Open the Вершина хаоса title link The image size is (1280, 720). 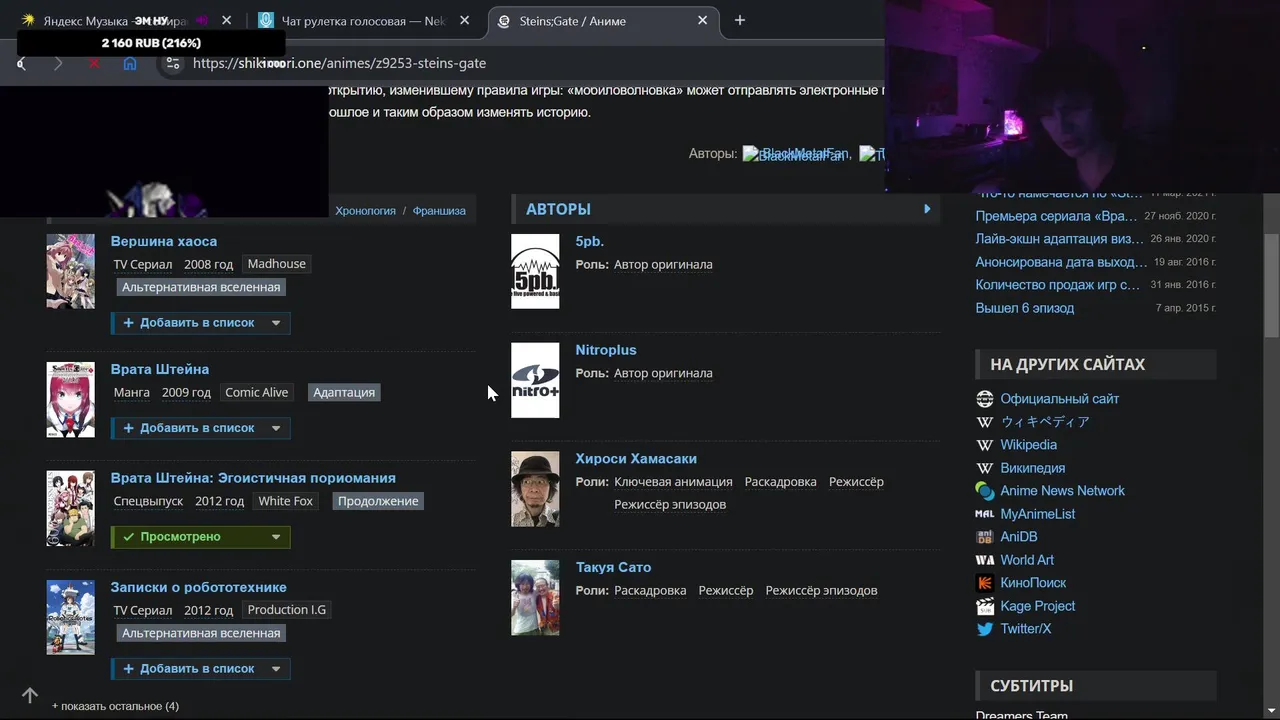pos(164,241)
